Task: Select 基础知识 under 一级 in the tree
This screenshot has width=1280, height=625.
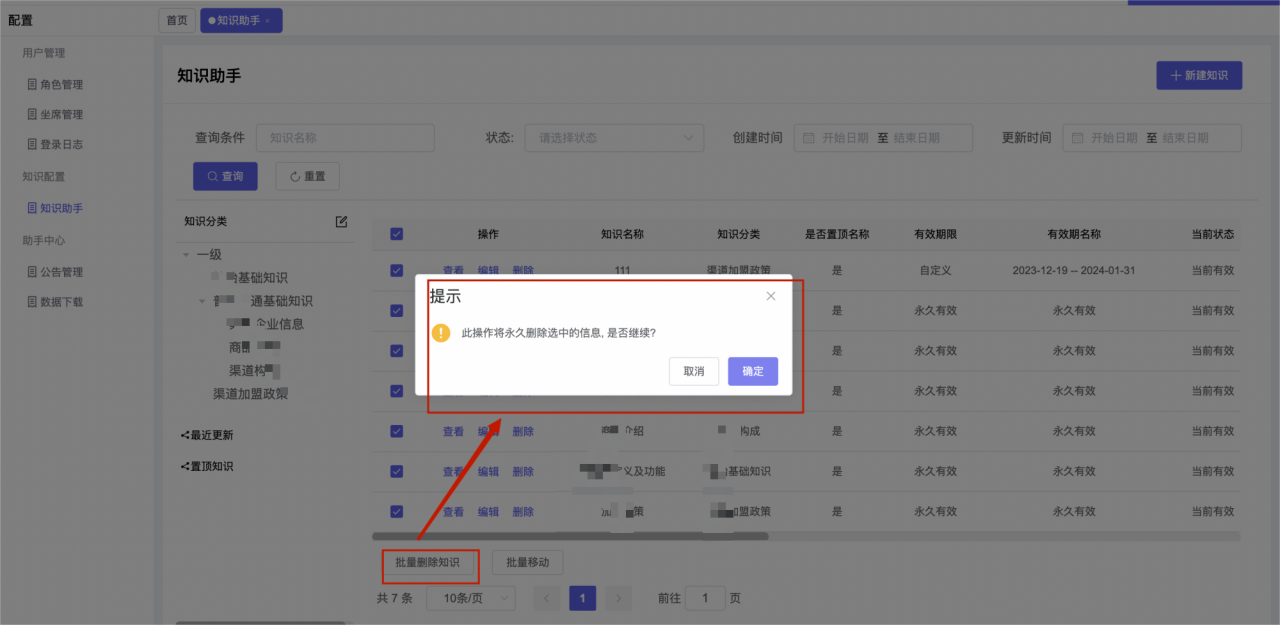Action: (250, 278)
